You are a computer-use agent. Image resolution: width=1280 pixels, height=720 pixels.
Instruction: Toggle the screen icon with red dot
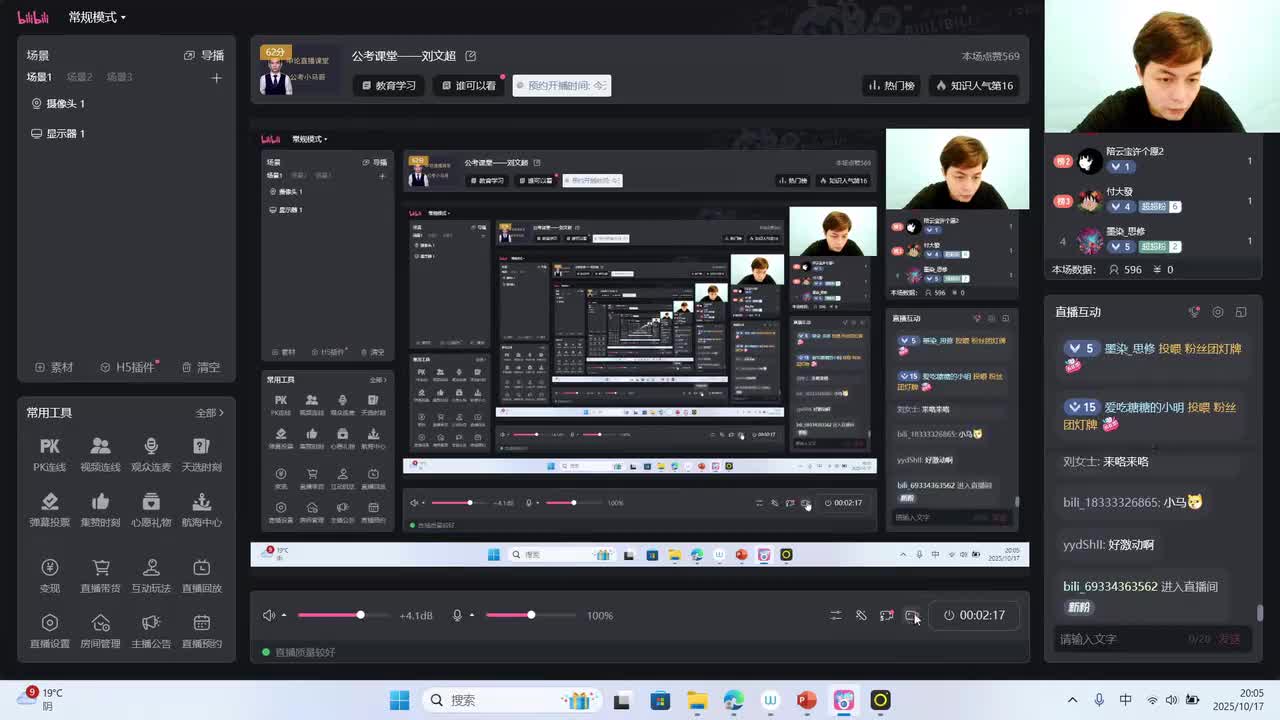886,615
